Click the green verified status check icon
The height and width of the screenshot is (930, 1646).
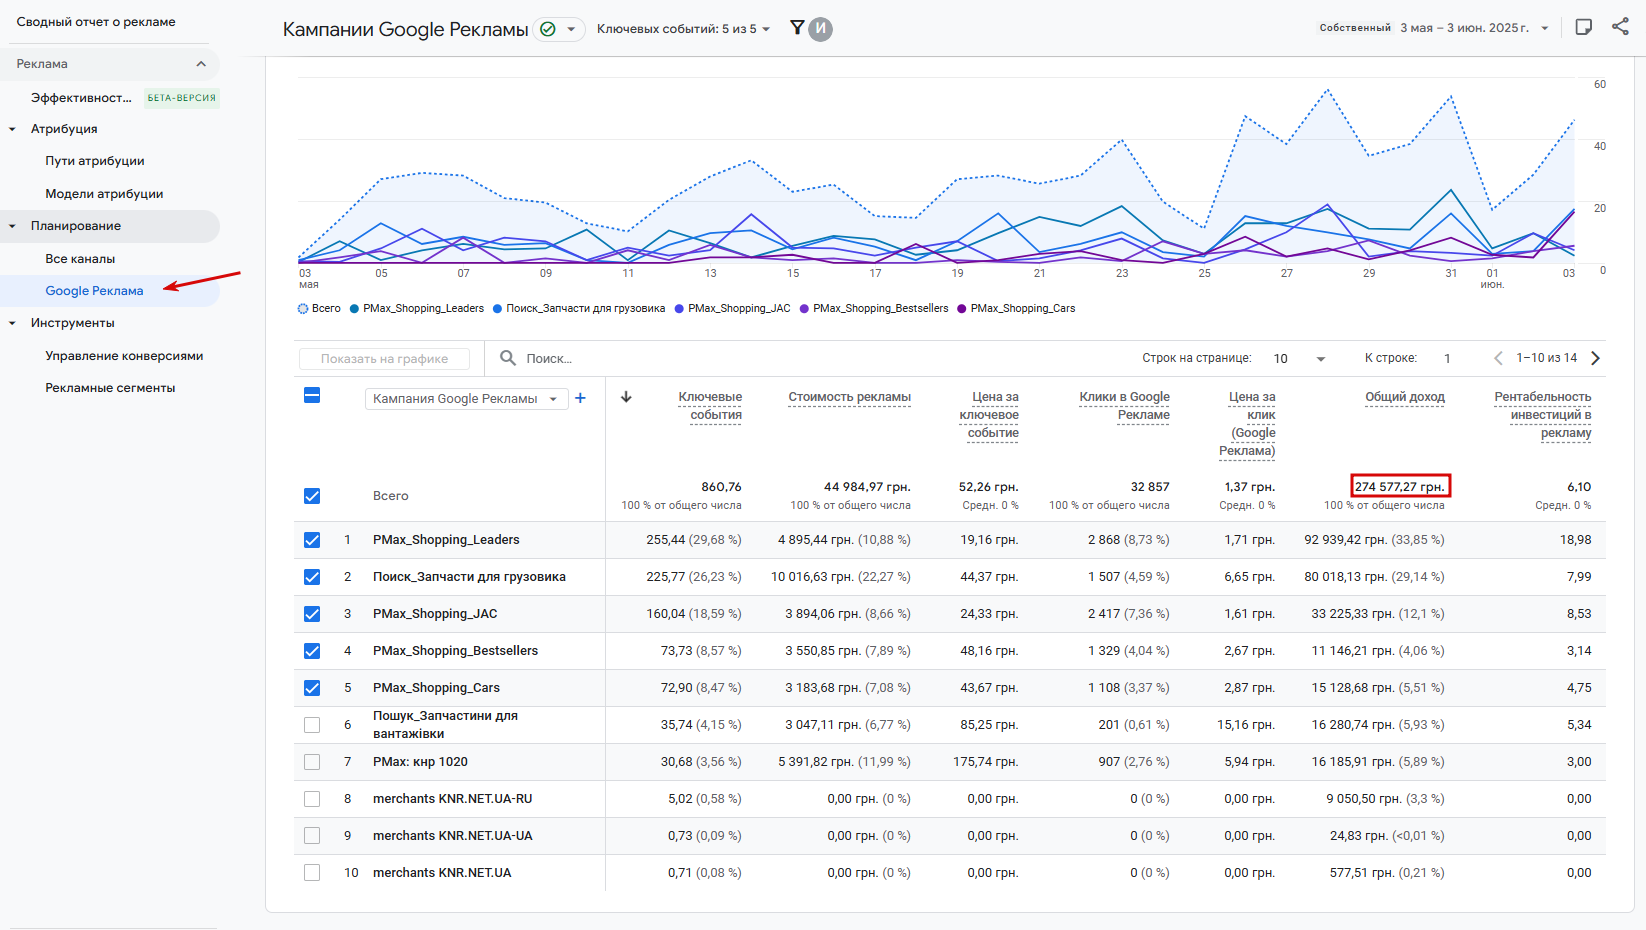(x=548, y=29)
